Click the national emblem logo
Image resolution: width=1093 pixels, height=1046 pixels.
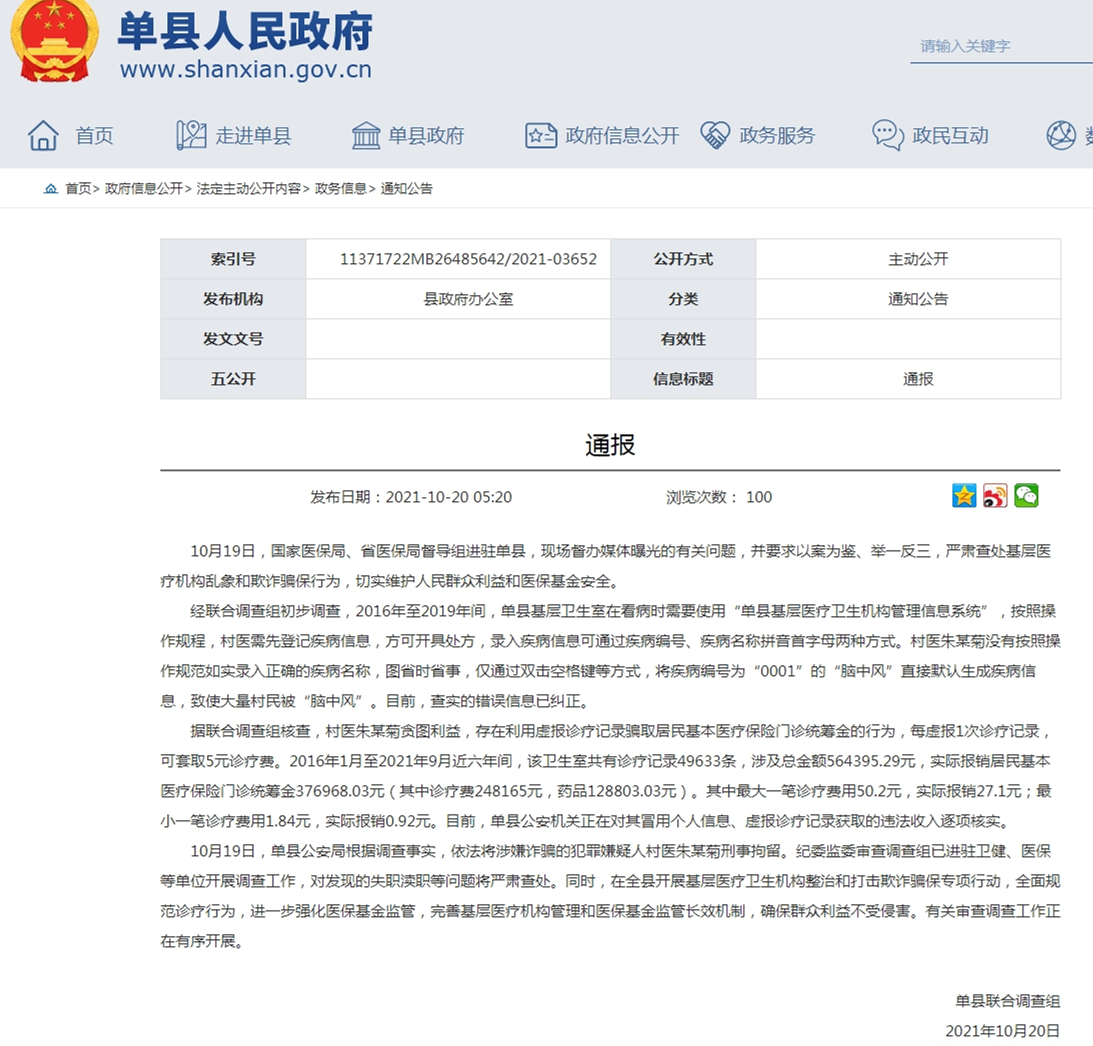54,42
